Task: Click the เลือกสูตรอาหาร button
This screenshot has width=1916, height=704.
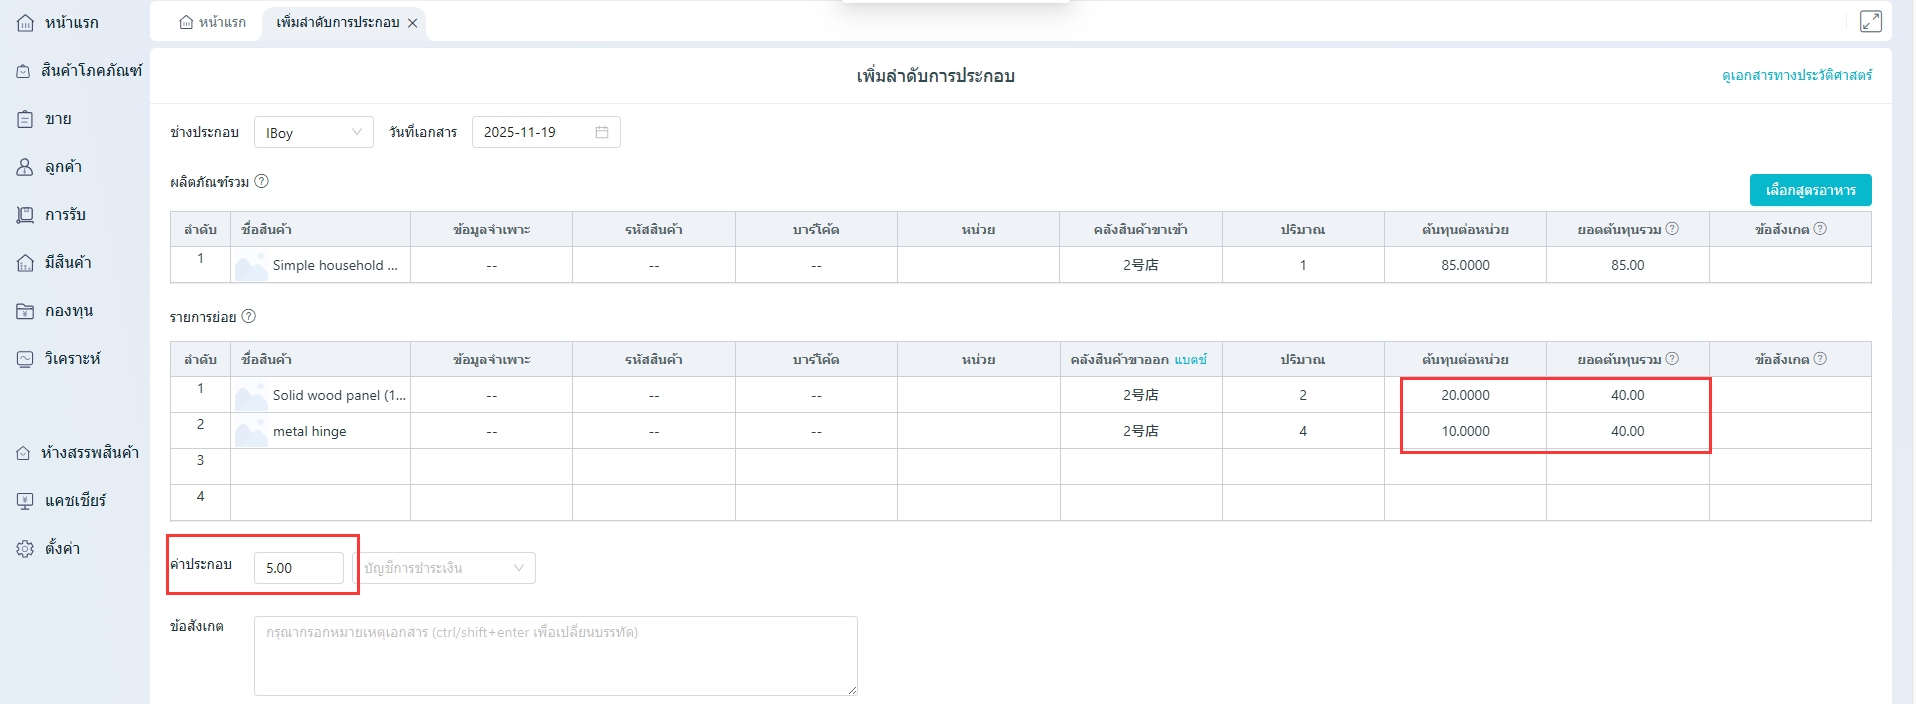Action: point(1810,190)
